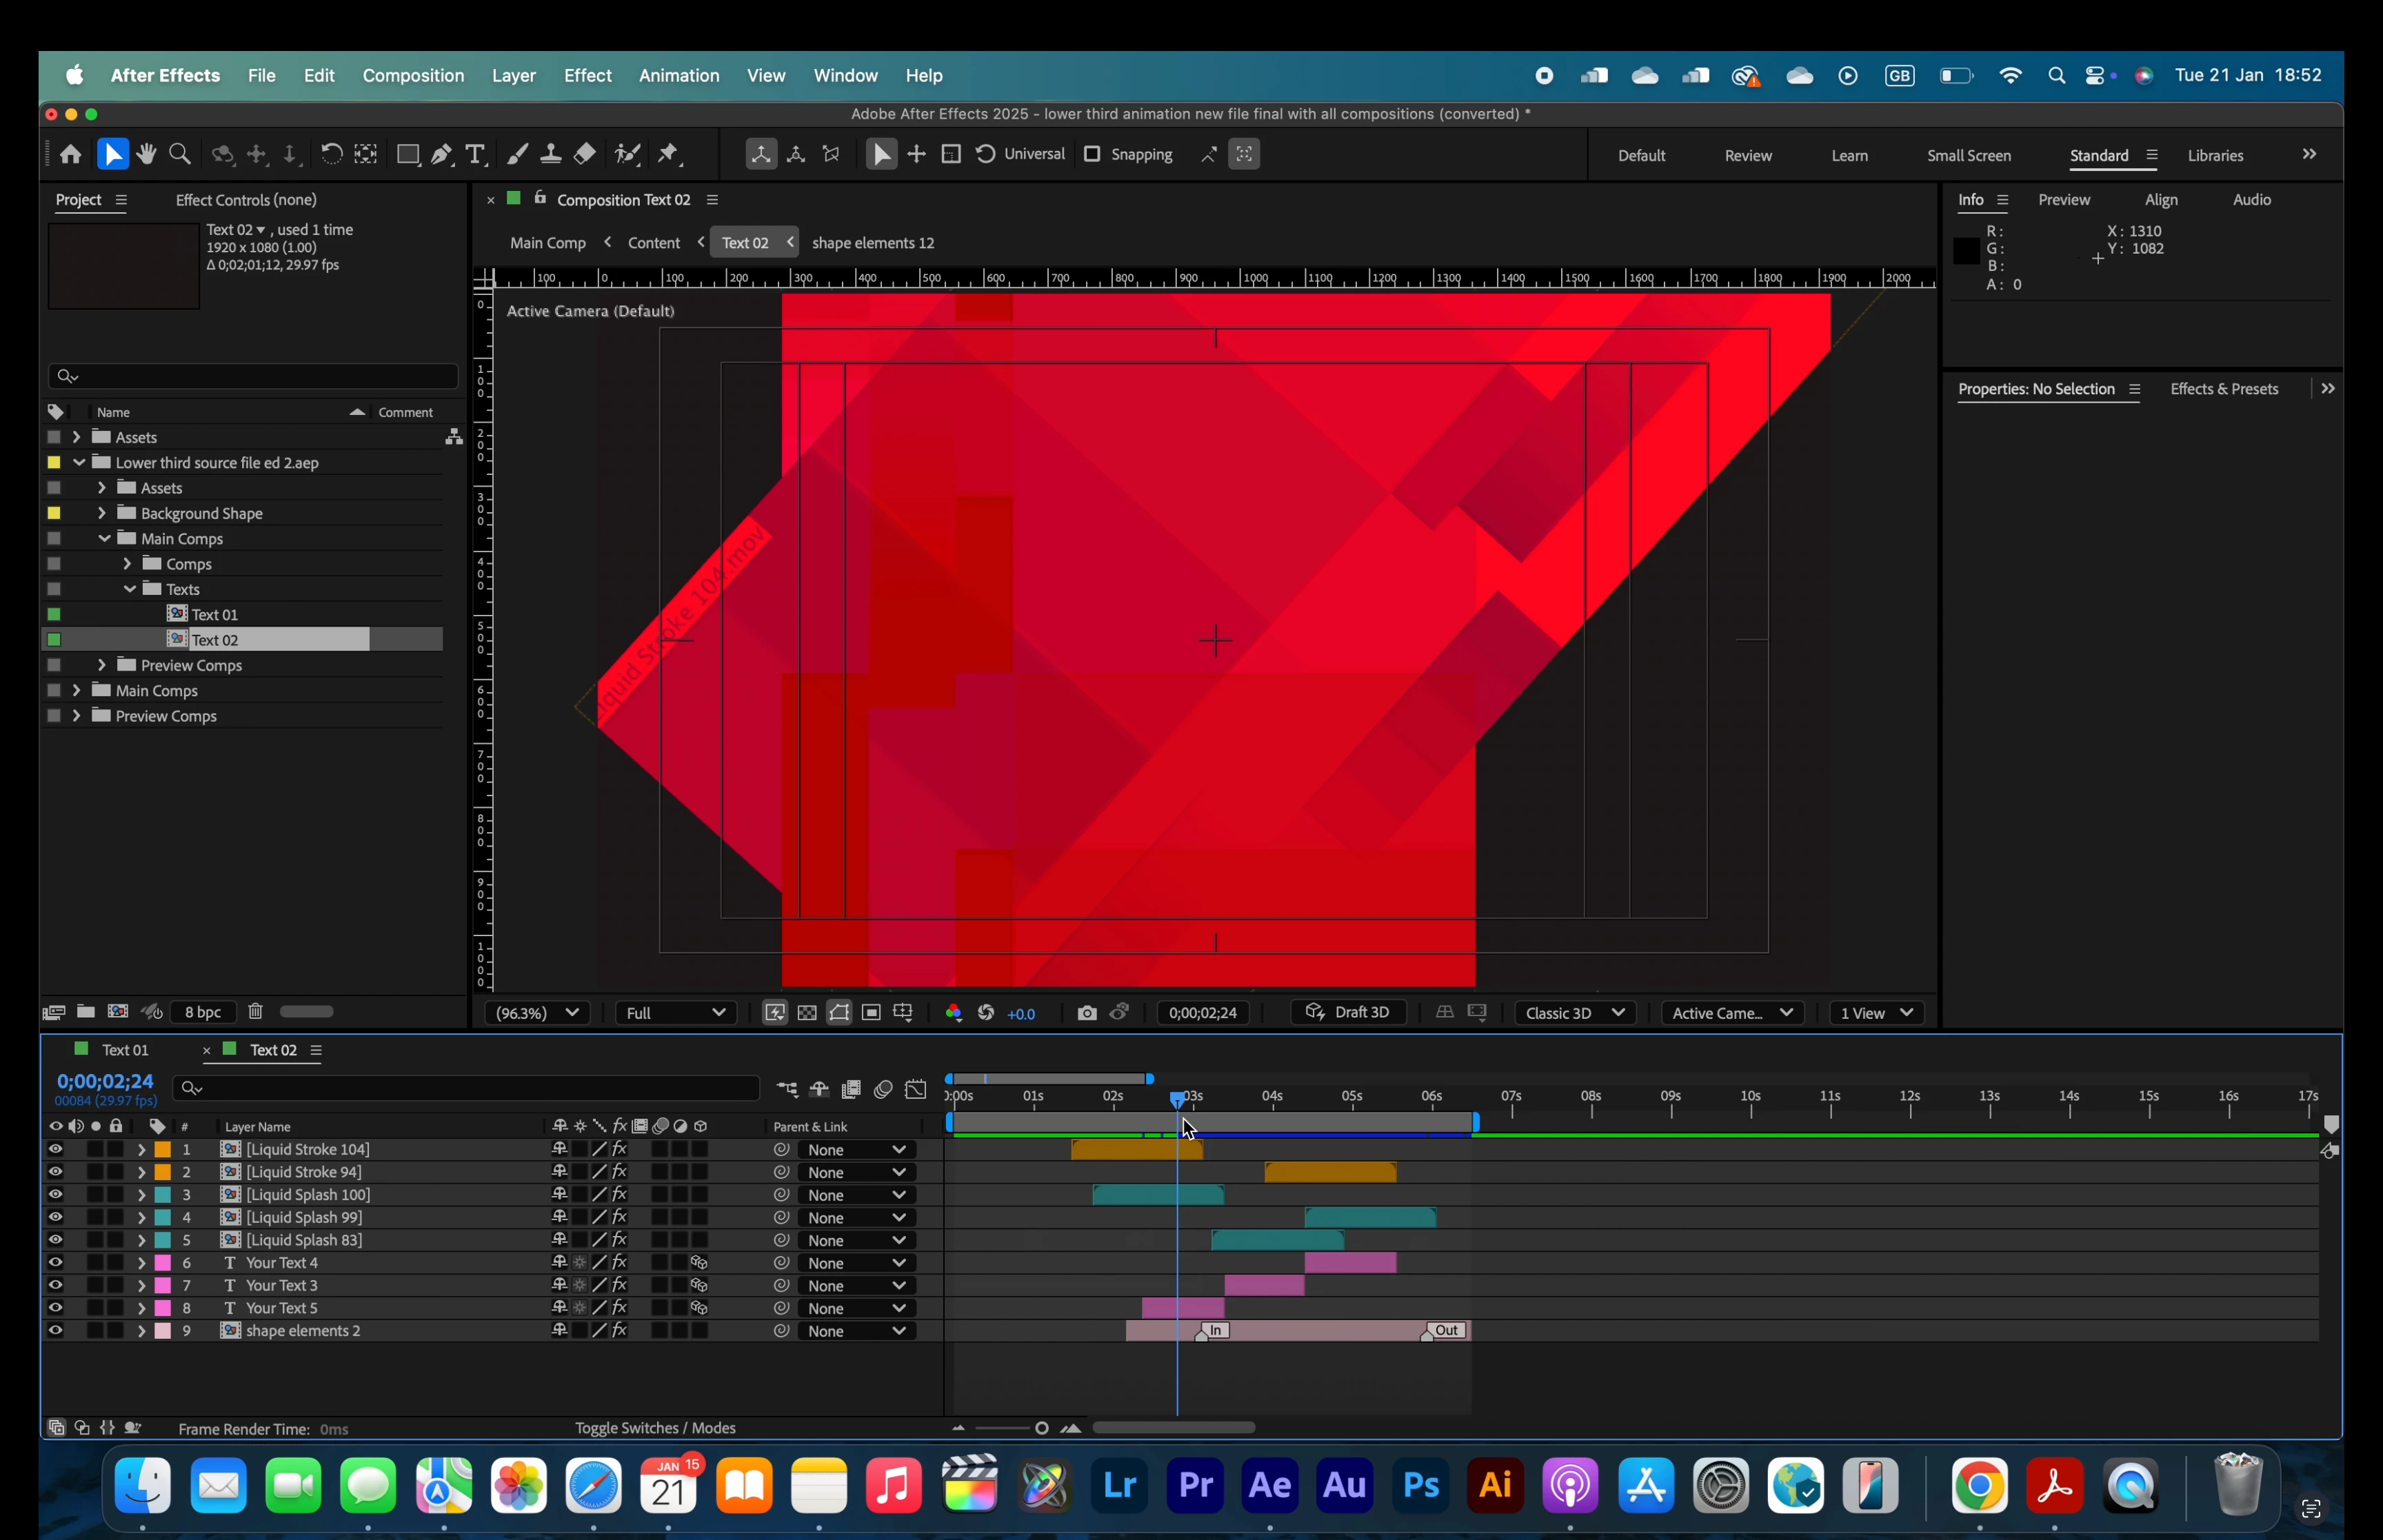Pick the Zoom magnifier tool

[x=180, y=155]
